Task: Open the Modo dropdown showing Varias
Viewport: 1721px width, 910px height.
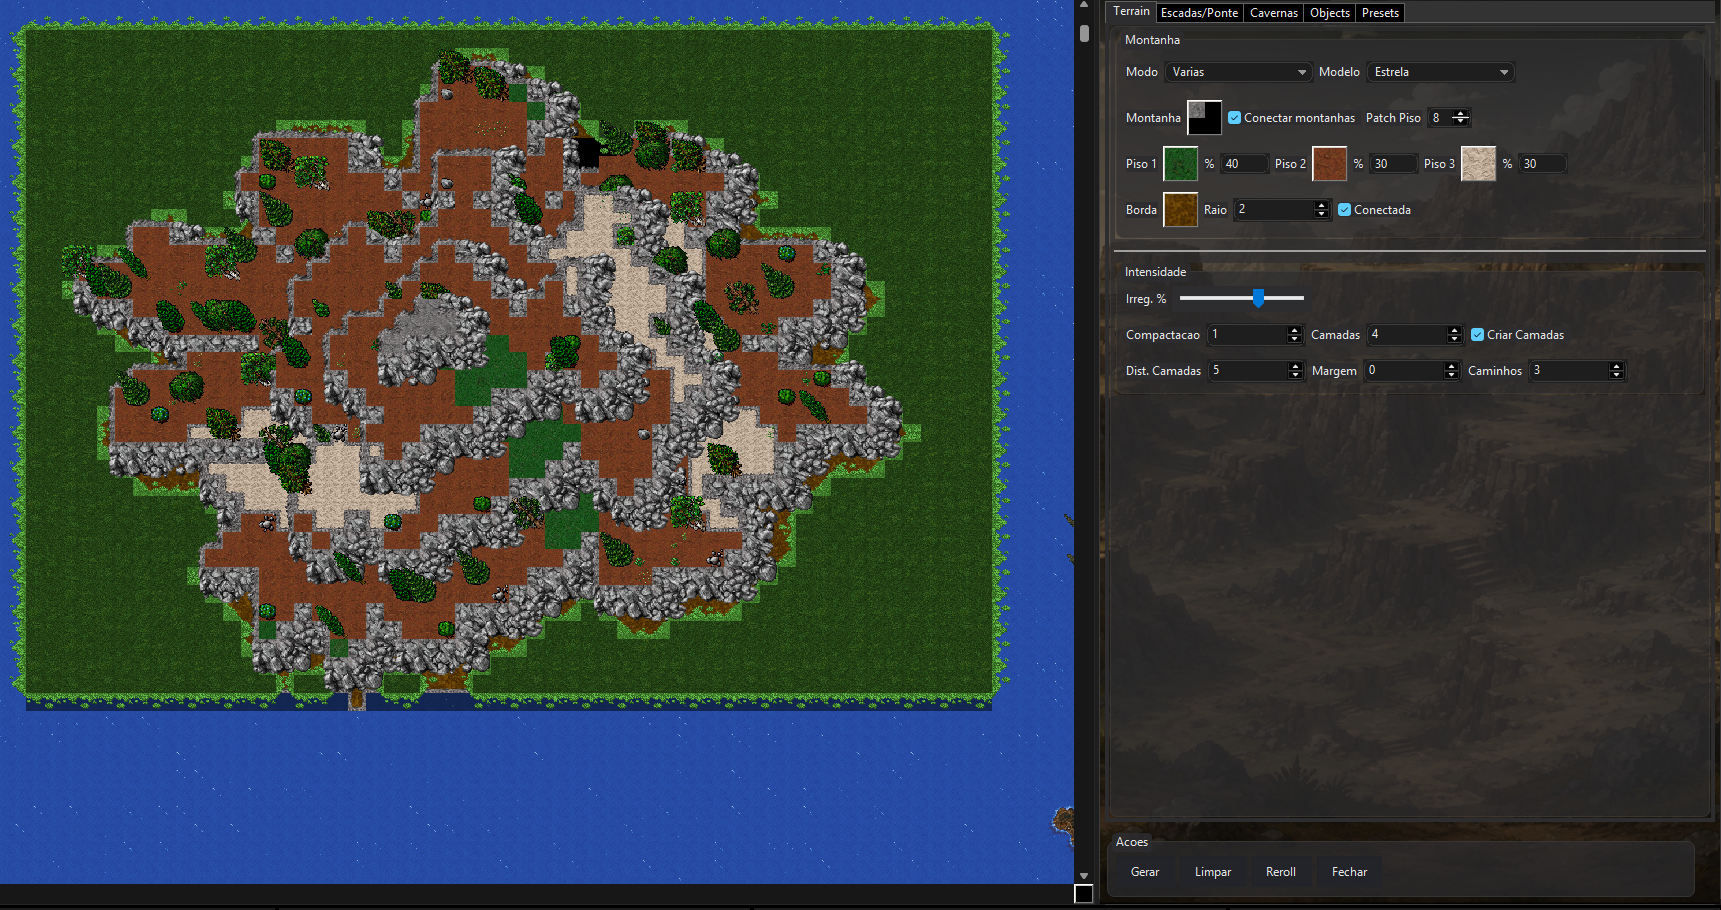Action: click(x=1238, y=72)
